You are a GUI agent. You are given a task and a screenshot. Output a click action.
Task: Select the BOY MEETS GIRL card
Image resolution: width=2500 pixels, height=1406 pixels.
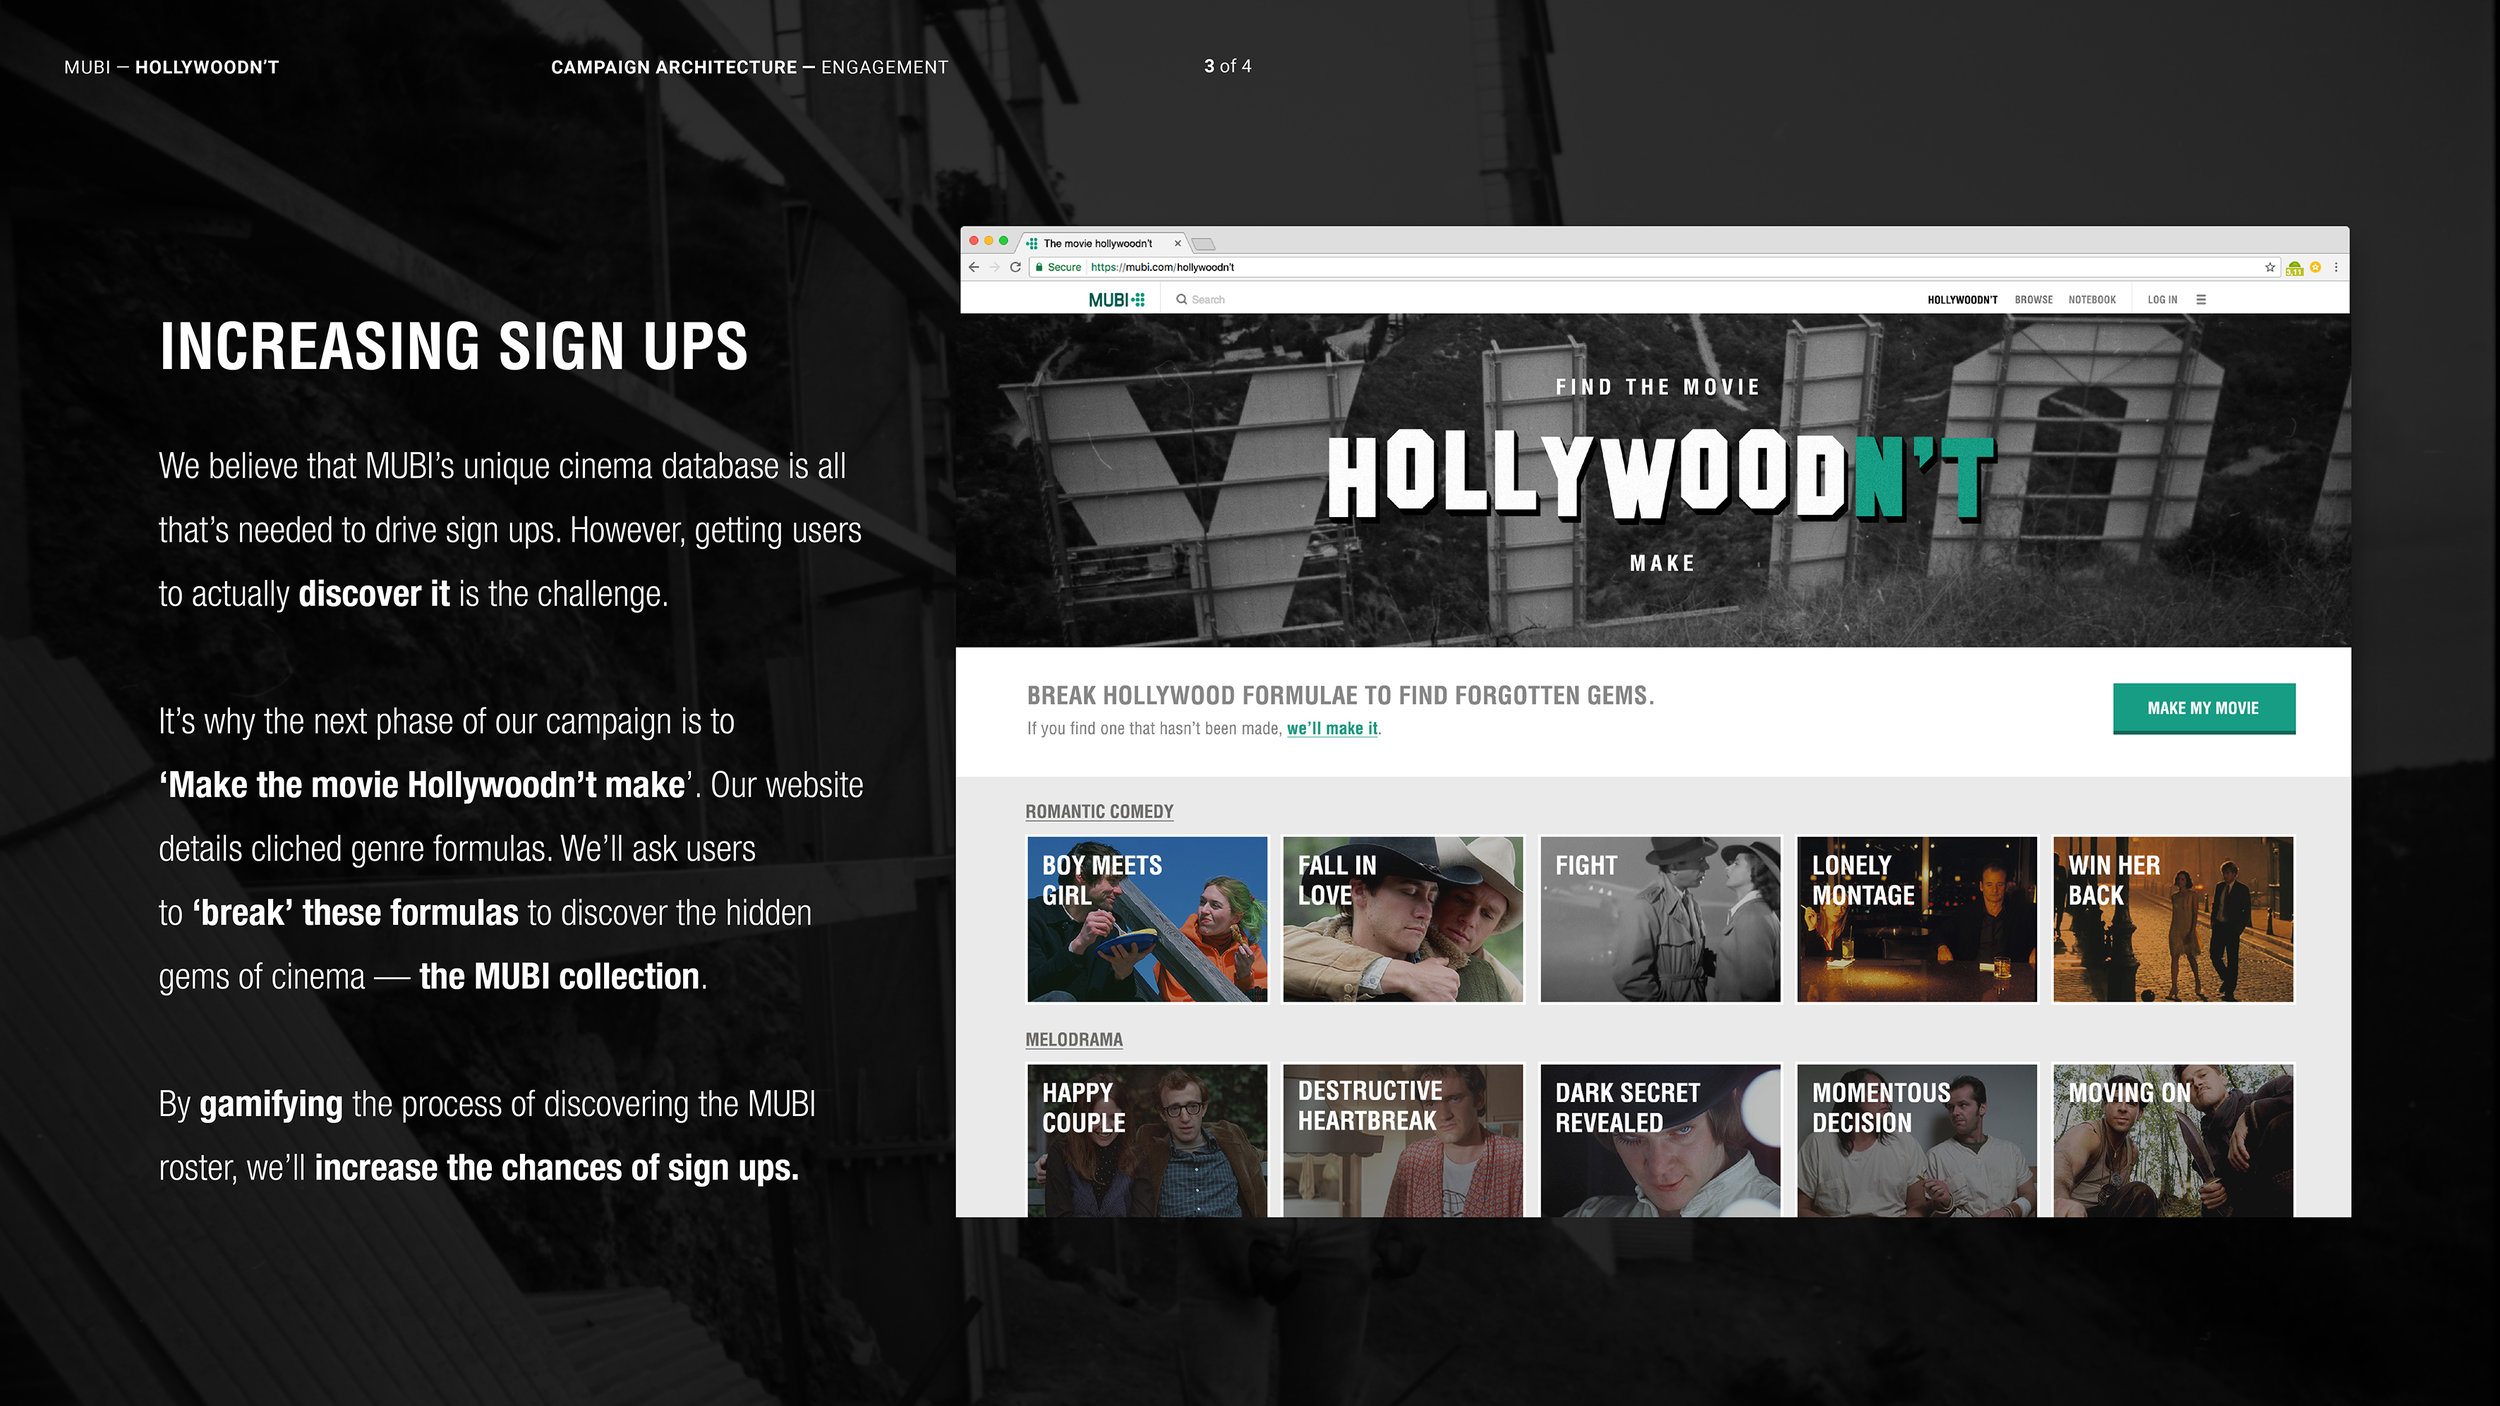pos(1147,919)
